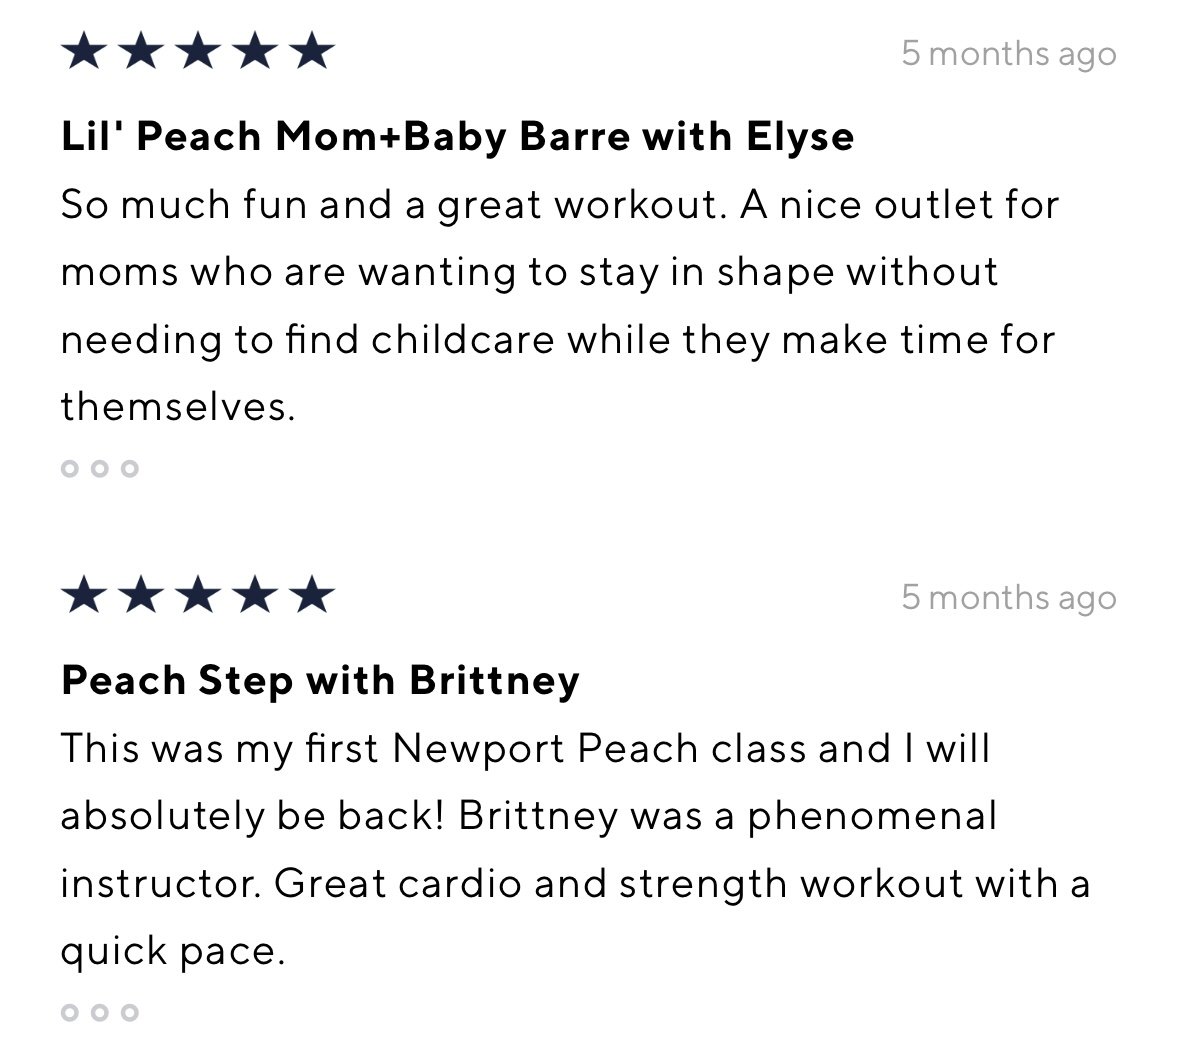Select the review text about Brittney the instructor

coord(575,850)
